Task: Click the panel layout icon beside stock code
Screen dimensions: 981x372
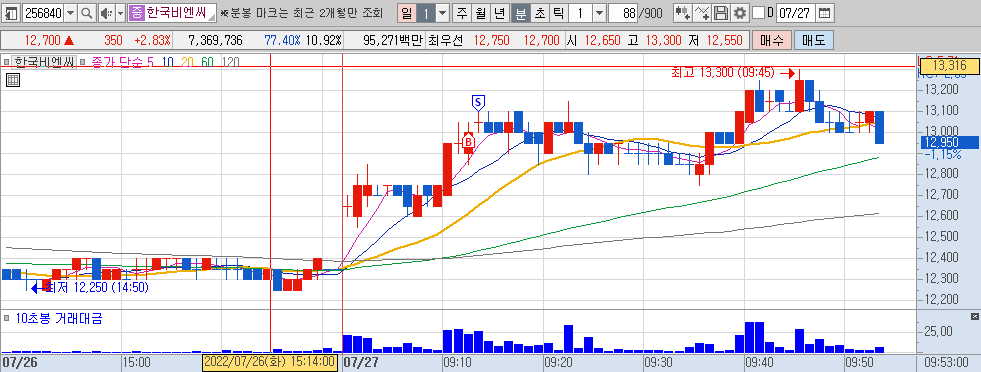Action: click(x=12, y=13)
